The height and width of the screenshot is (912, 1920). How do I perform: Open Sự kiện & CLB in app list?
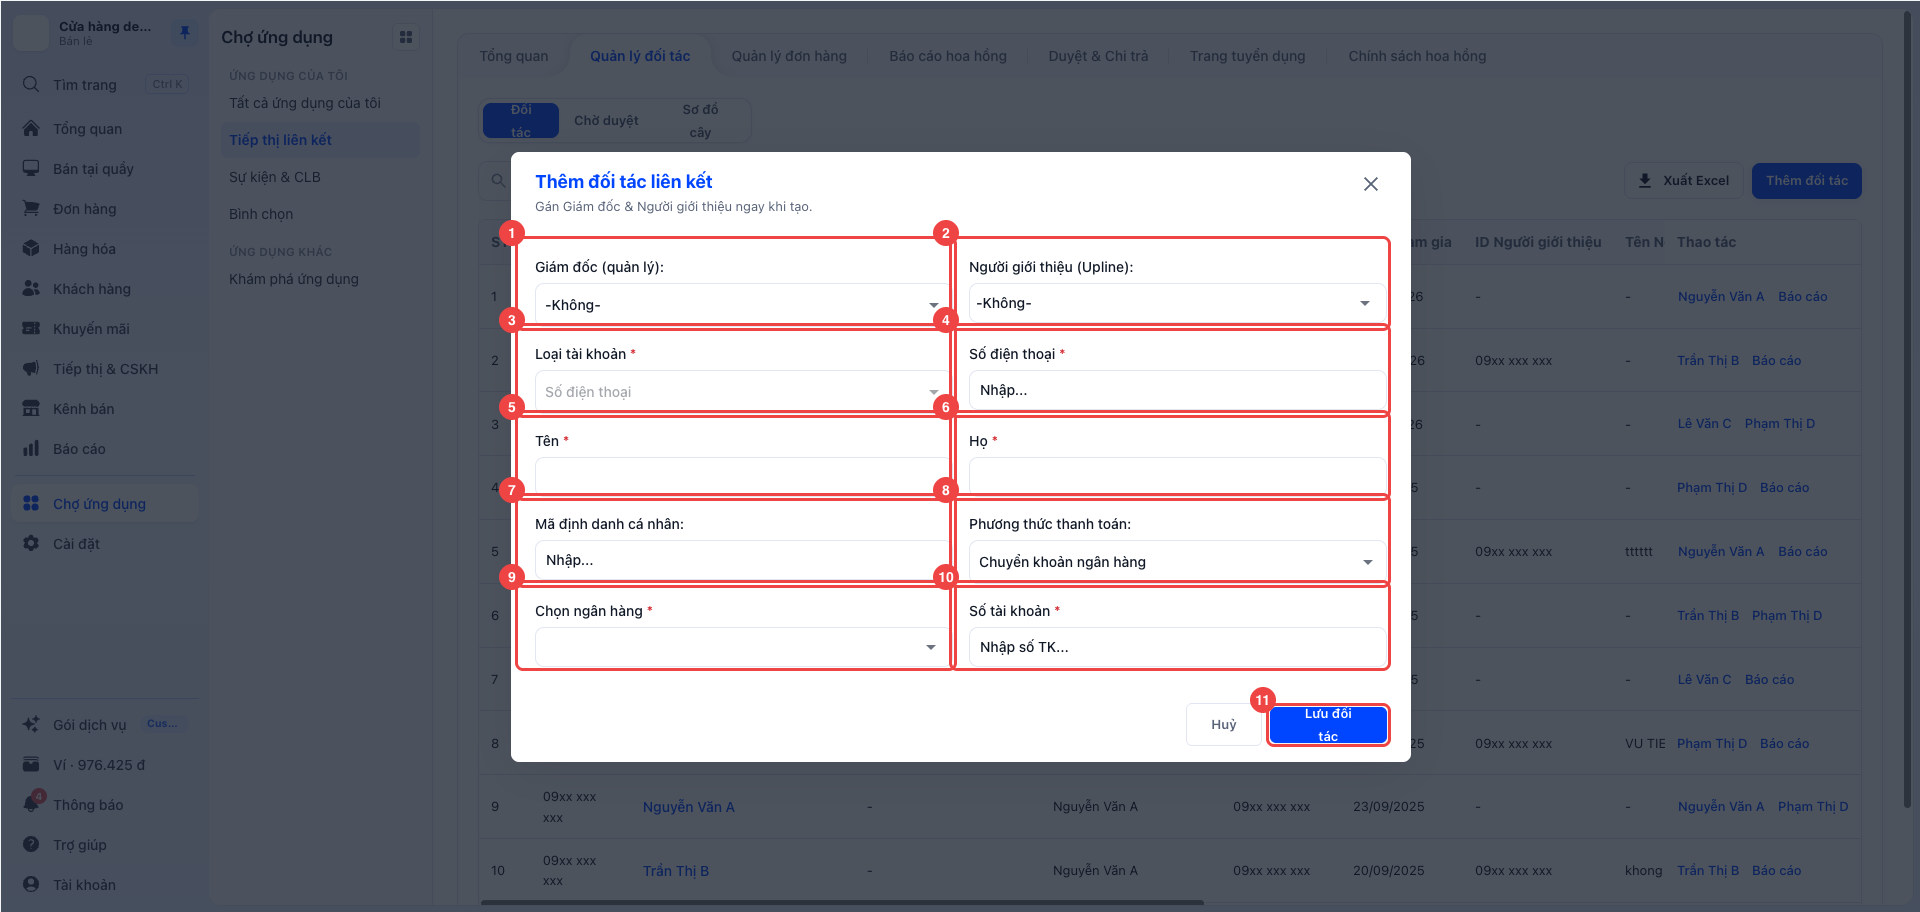click(275, 177)
